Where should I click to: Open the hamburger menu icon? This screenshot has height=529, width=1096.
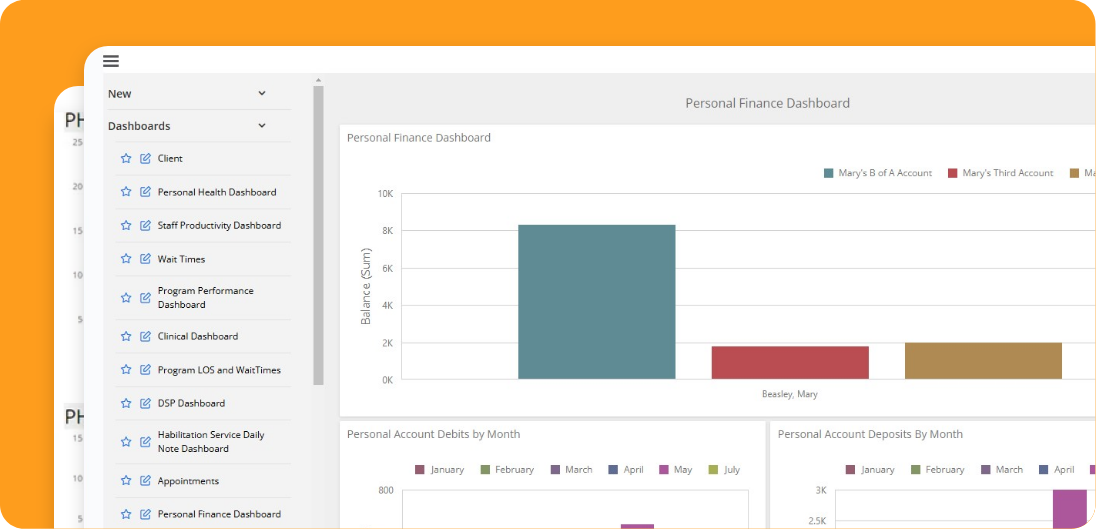tap(111, 61)
